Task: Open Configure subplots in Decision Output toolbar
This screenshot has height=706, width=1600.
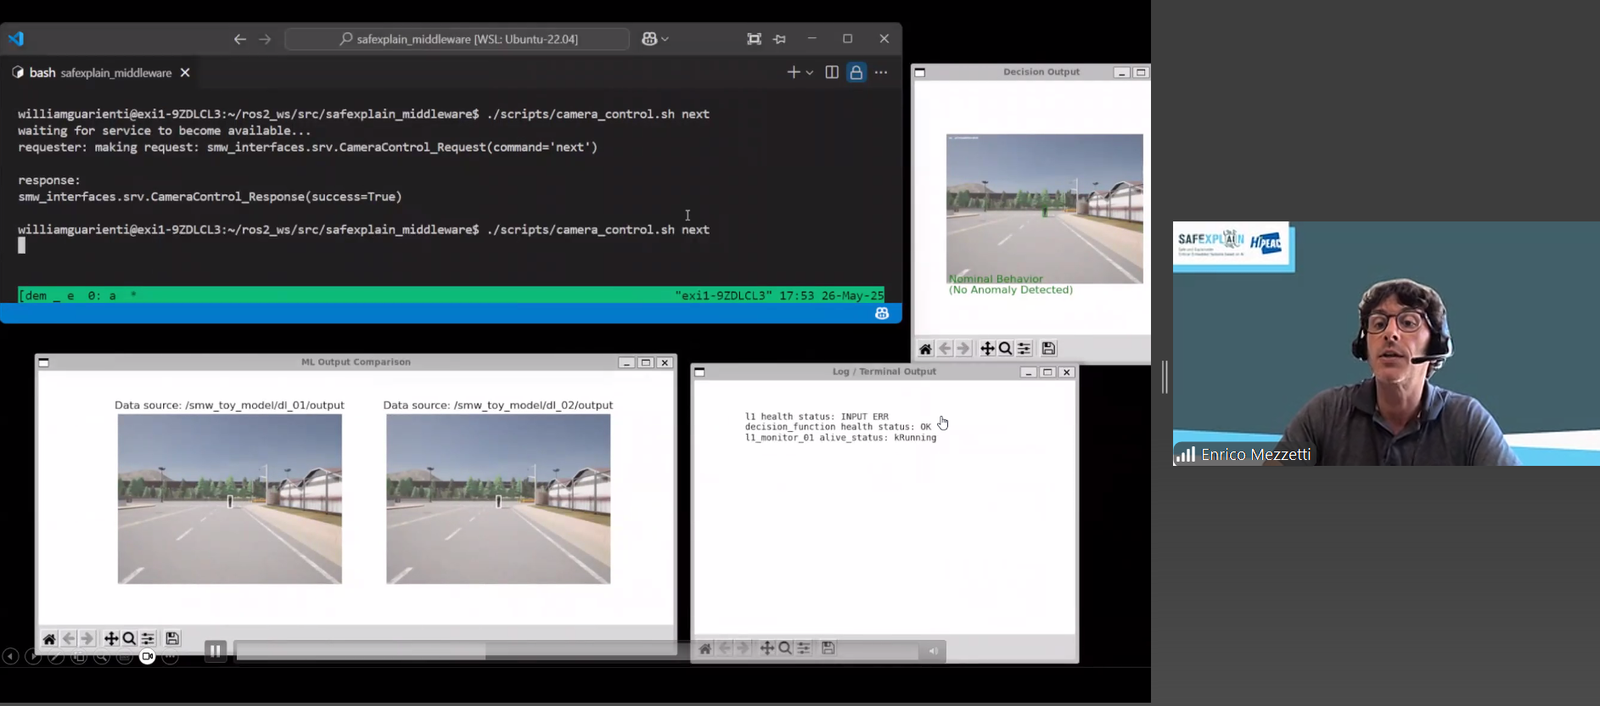Action: tap(1024, 349)
